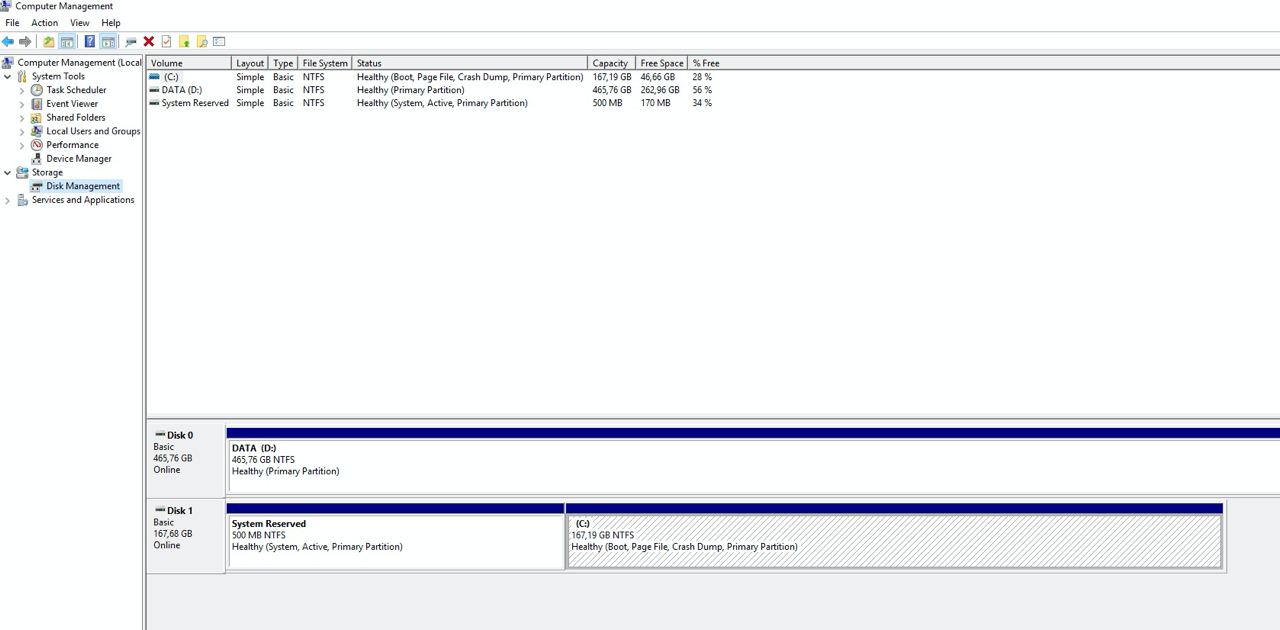Screen dimensions: 1280x630
Task: Click the list settings toolbar icon at right end
Action: pos(219,42)
